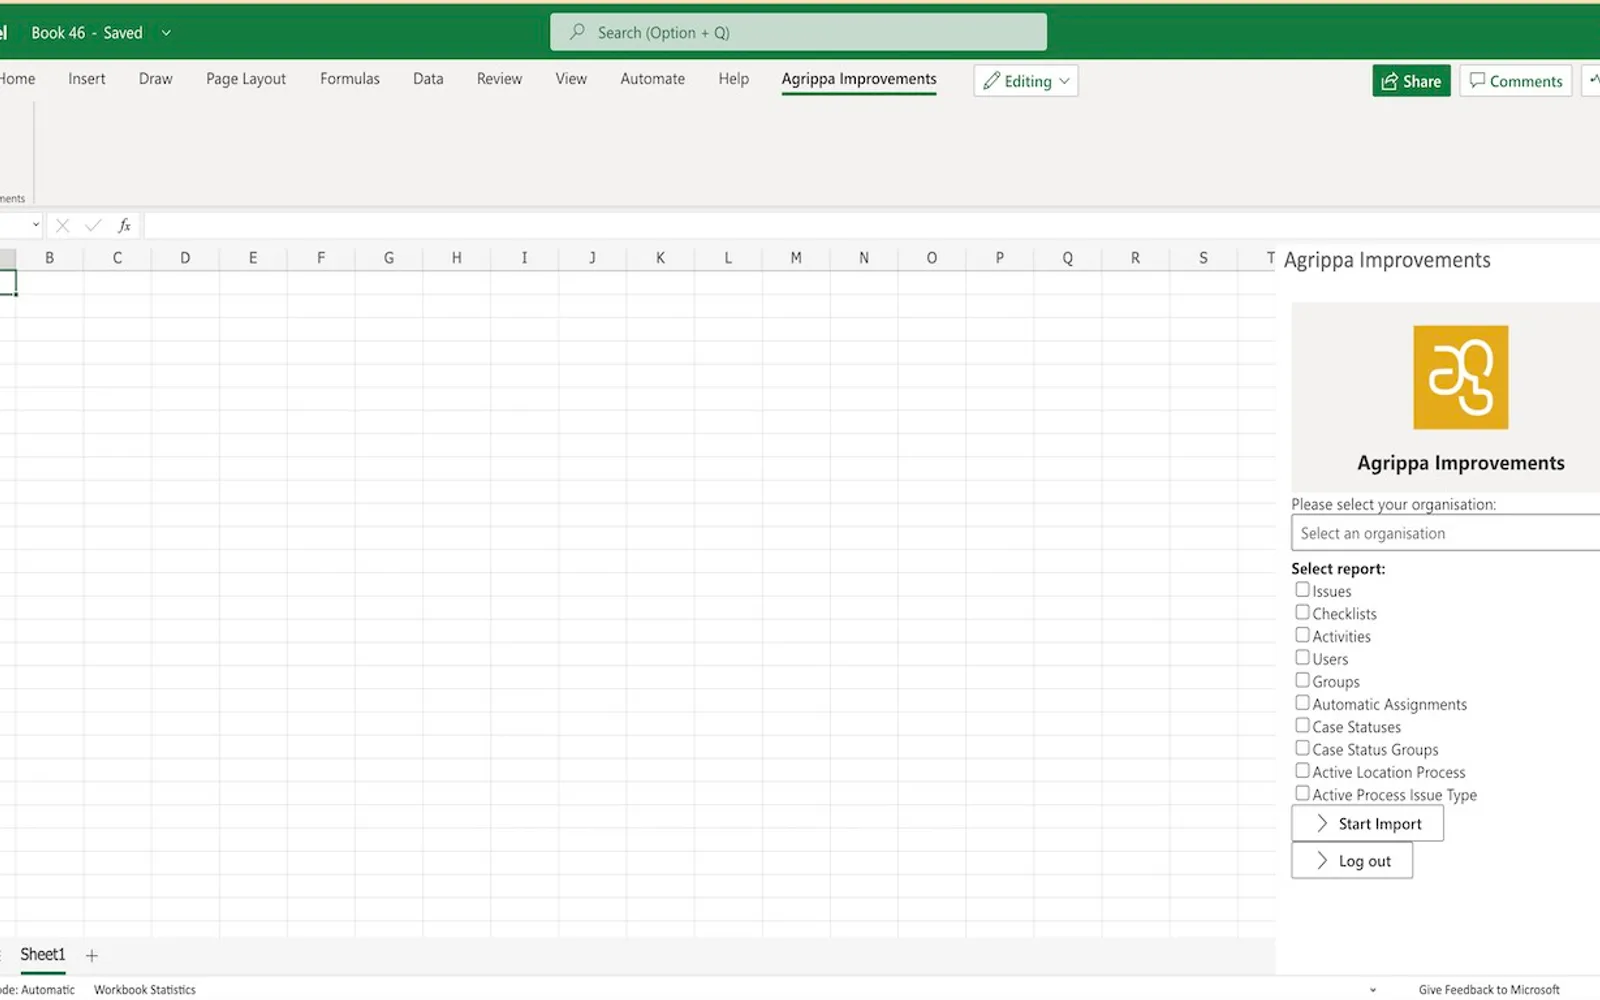
Task: Open the Data ribbon tab
Action: coord(428,79)
